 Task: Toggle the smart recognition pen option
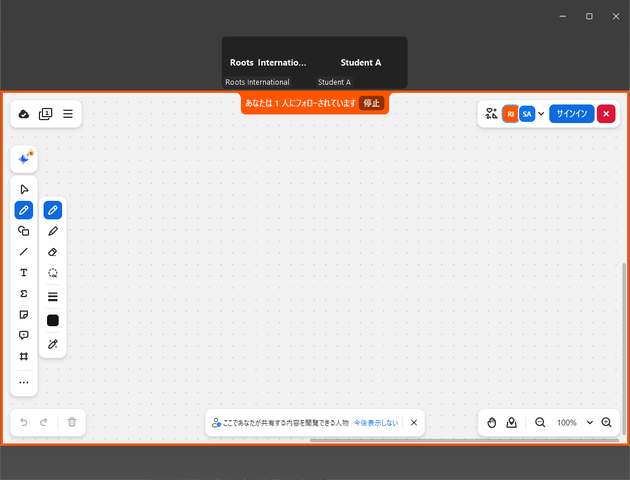pos(53,344)
